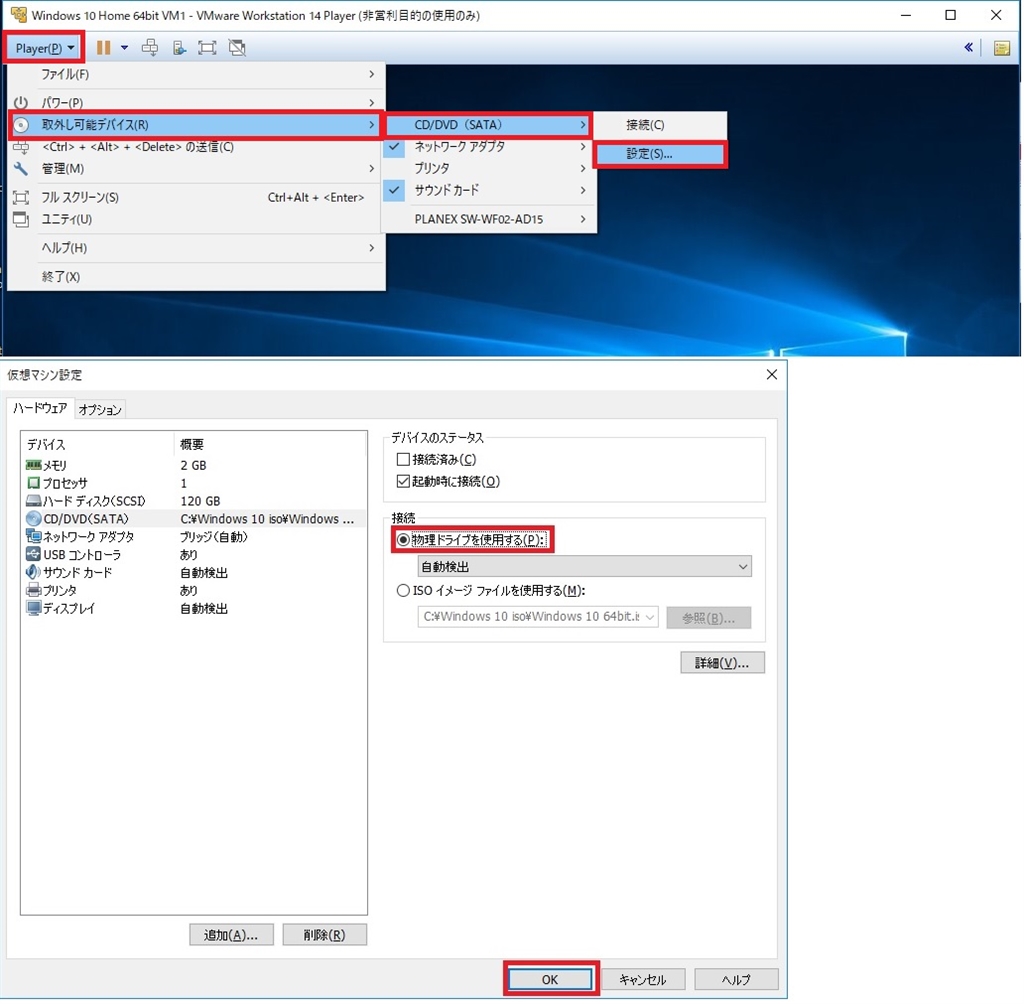Open the Player(P) menu button

43,48
